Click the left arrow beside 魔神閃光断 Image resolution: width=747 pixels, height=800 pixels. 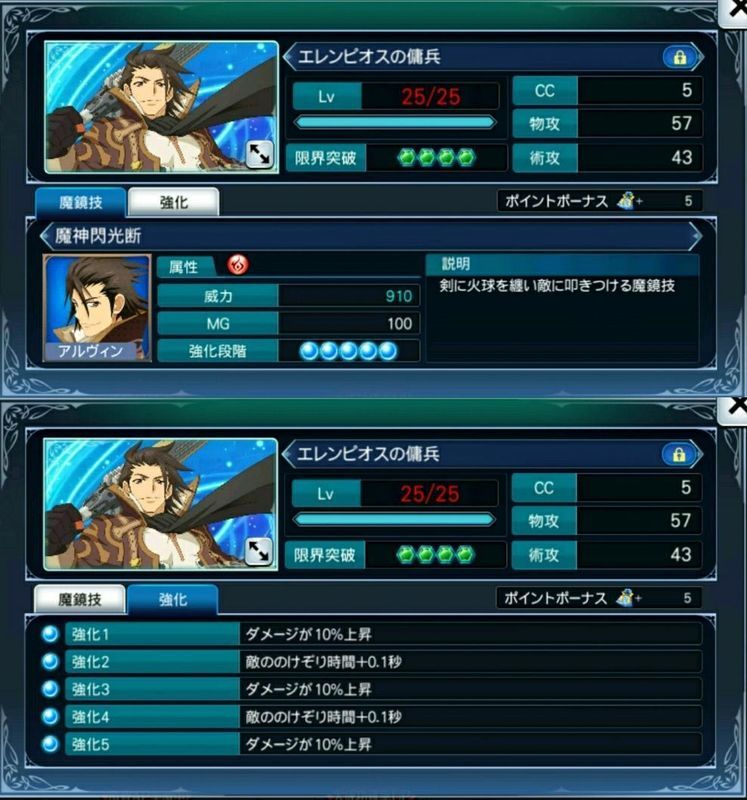[x=46, y=236]
